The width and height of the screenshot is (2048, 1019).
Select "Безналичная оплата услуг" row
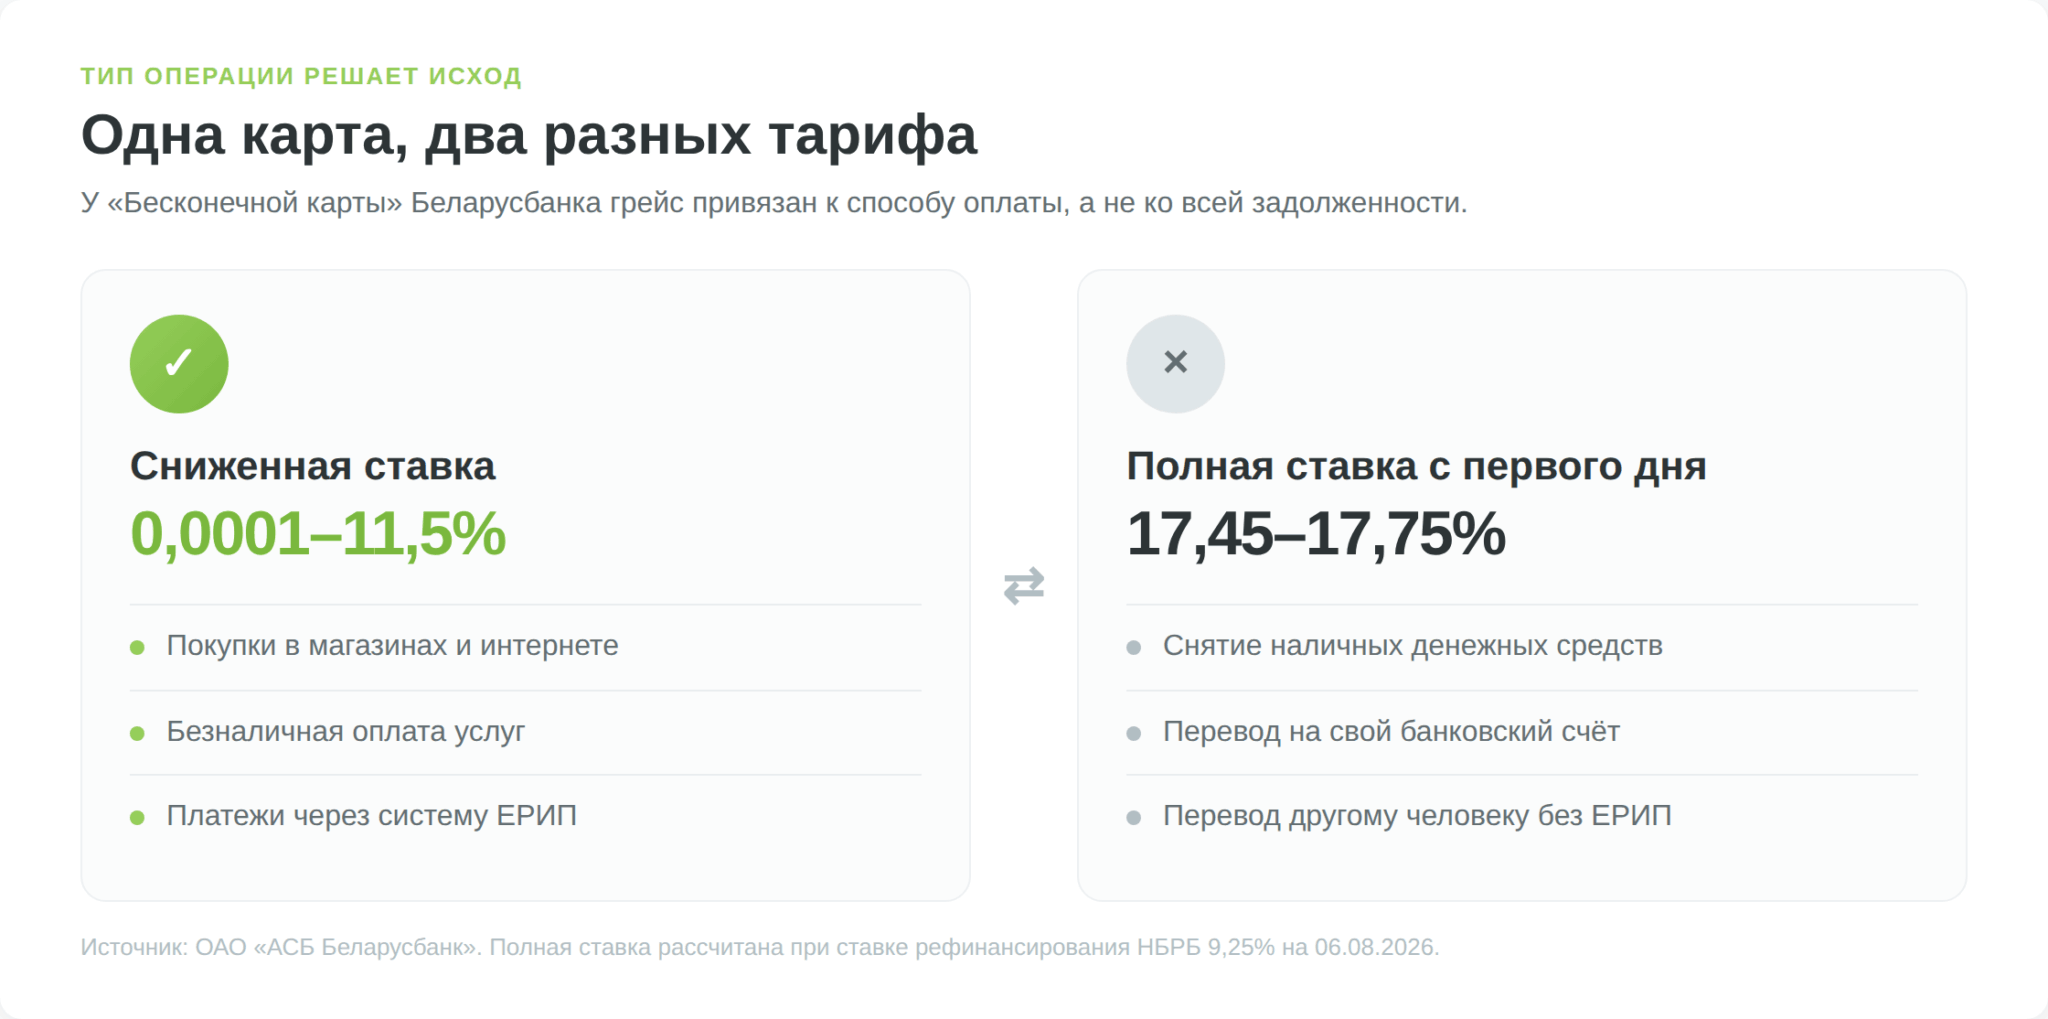pos(526,732)
